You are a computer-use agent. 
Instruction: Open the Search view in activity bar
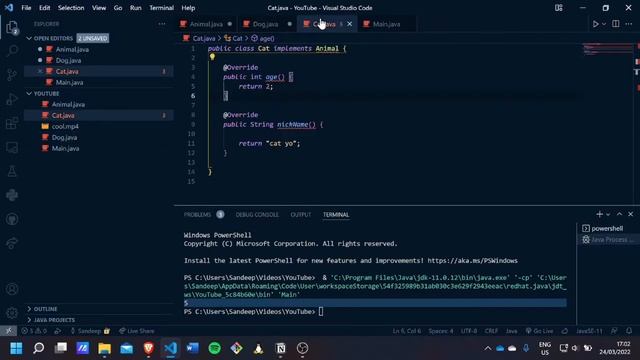(12, 51)
